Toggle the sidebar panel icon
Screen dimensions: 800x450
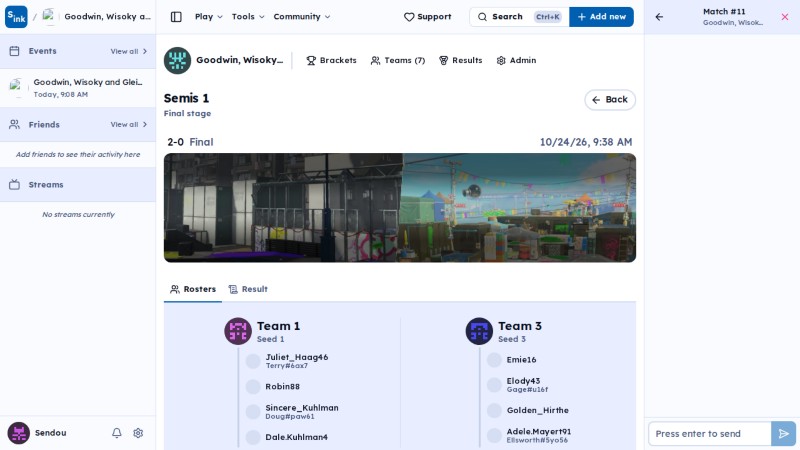tap(176, 17)
